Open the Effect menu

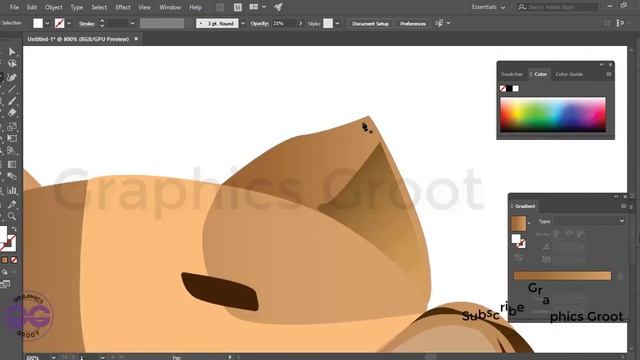[122, 7]
